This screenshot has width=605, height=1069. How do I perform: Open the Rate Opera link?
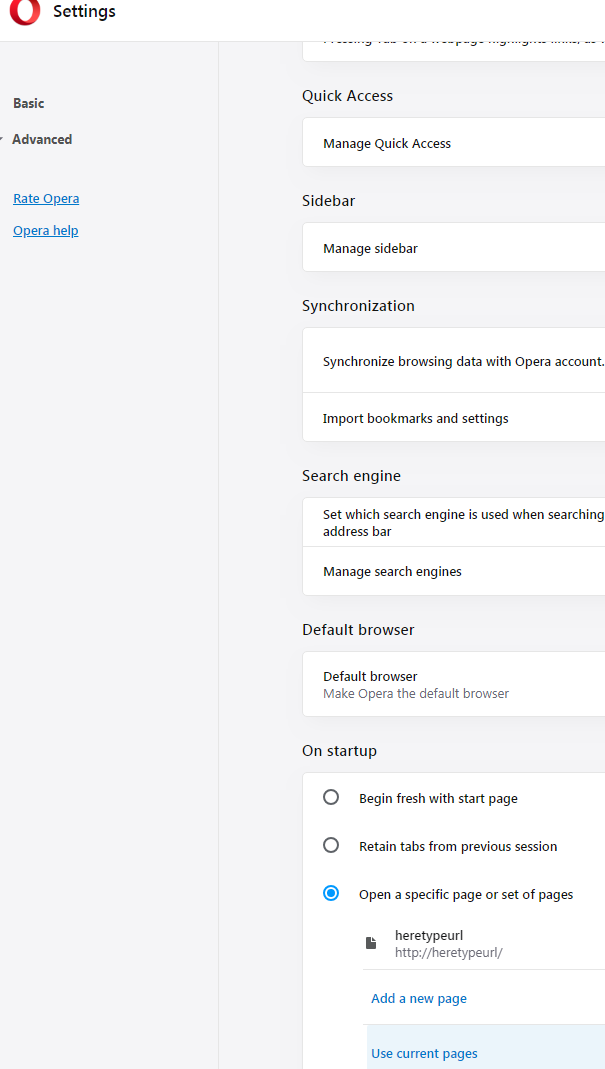(x=46, y=198)
